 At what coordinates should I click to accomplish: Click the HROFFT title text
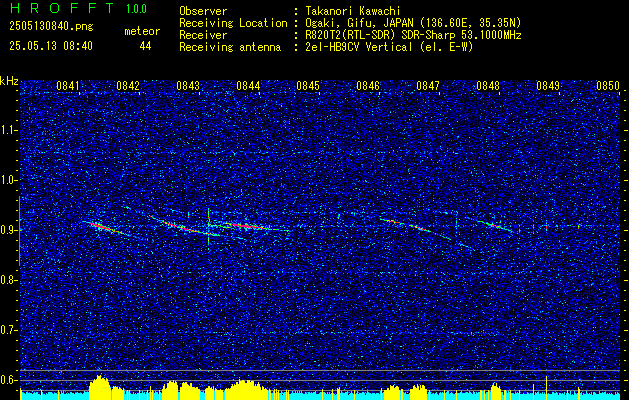point(62,8)
